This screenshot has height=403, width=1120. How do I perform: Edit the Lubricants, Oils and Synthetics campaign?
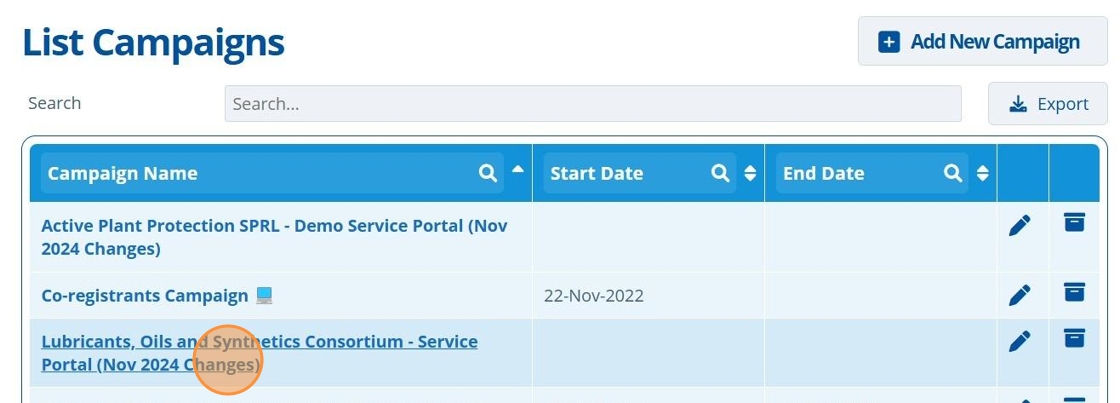coord(1020,341)
